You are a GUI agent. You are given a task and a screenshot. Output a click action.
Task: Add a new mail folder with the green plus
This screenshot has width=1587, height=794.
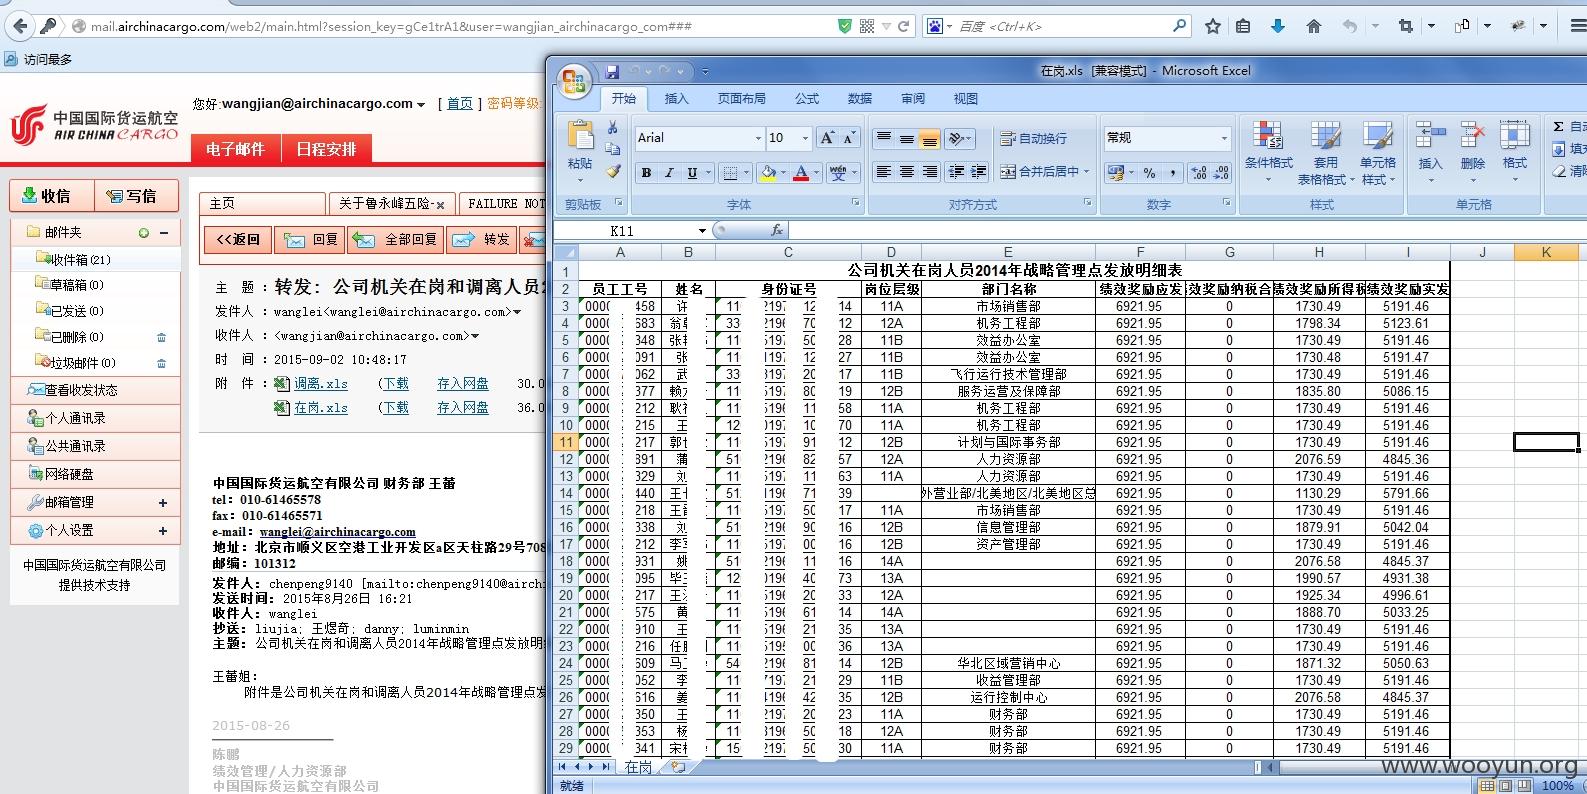(144, 232)
